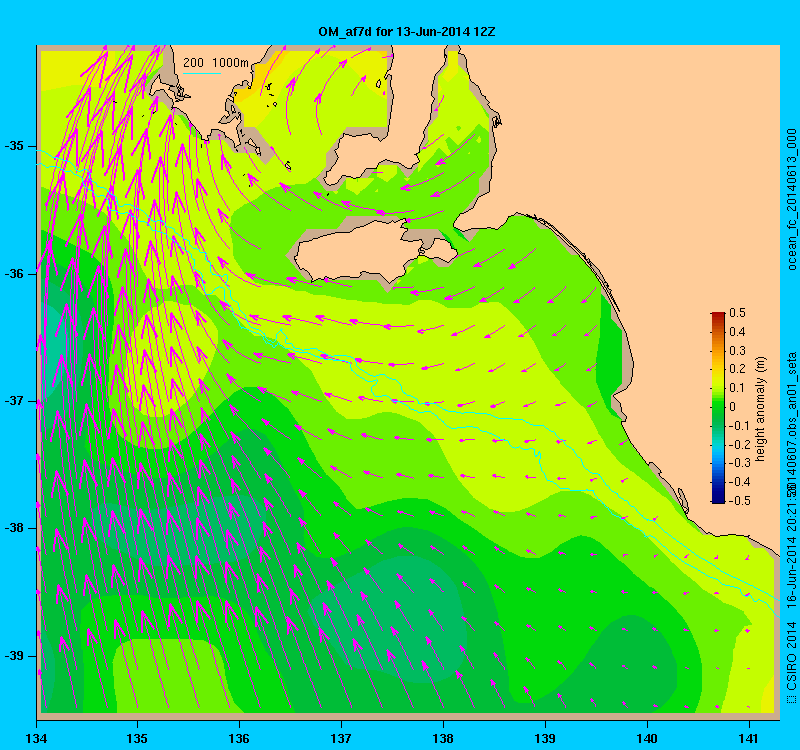Click the -0.2 value on the color scale

[739, 444]
